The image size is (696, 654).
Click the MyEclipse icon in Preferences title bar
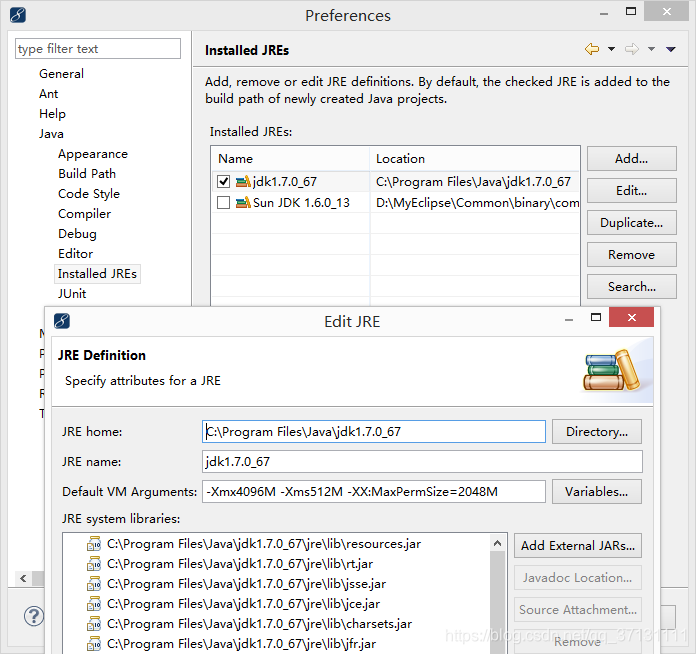coord(17,15)
